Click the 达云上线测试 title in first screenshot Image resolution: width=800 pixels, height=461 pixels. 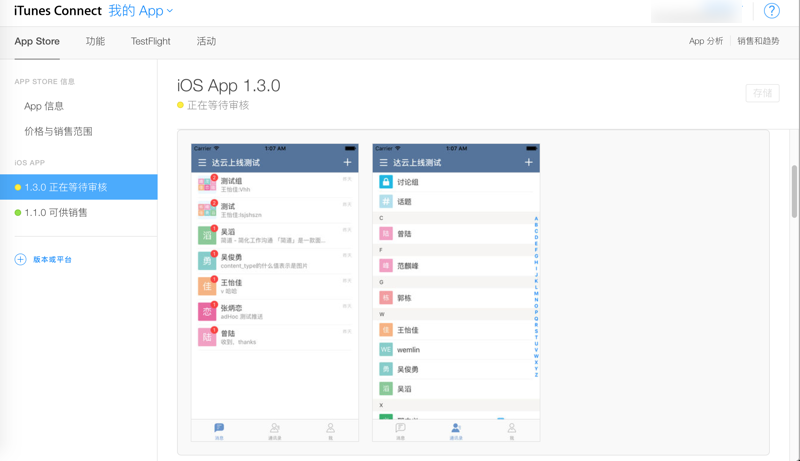(236, 163)
